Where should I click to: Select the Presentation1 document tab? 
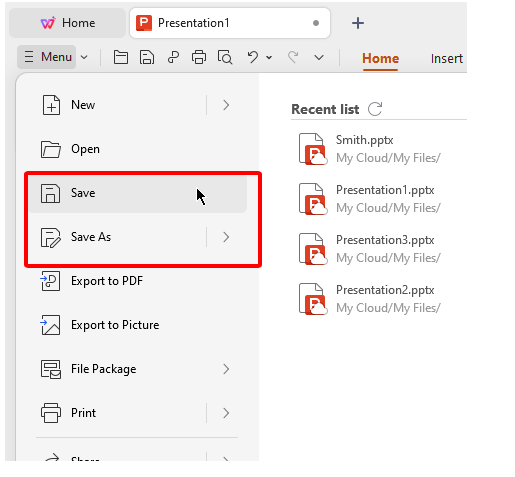coord(230,23)
